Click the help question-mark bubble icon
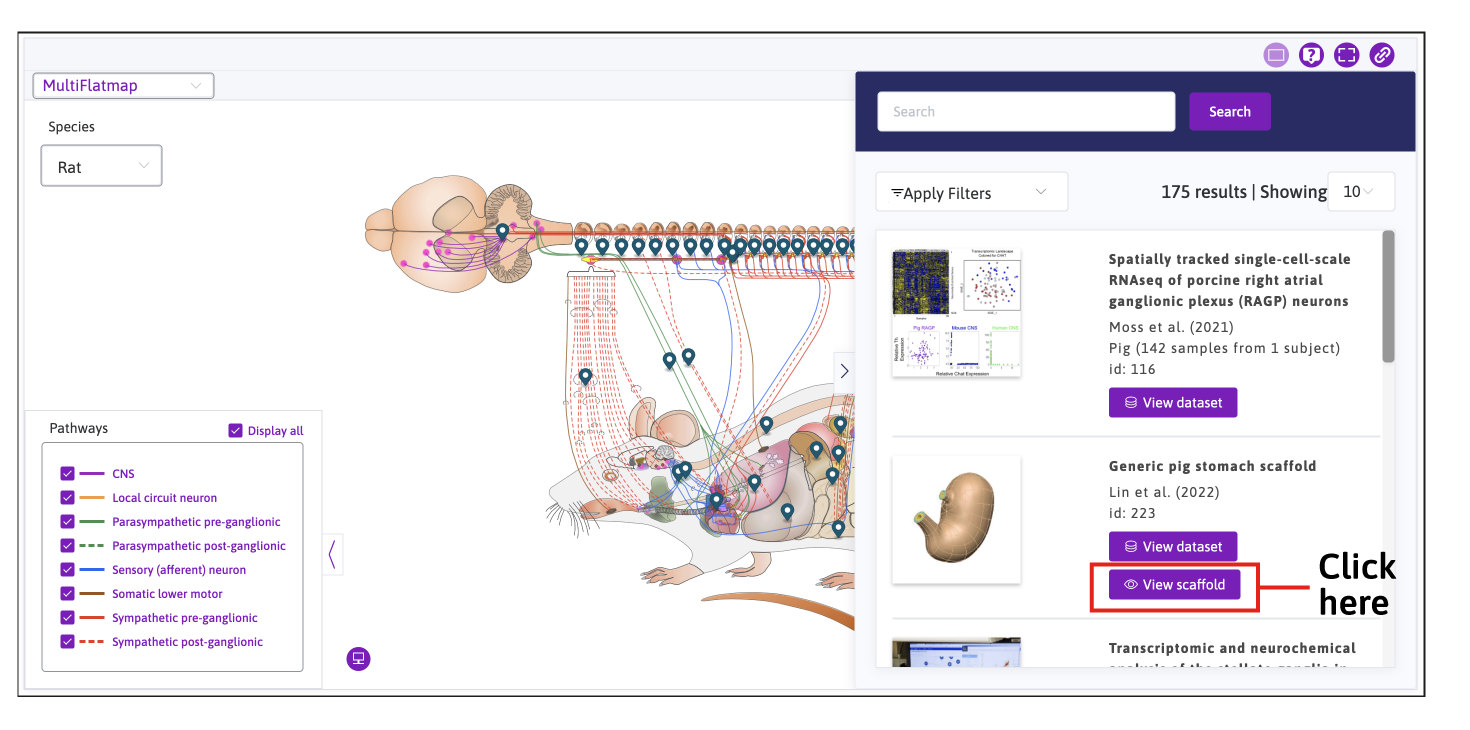Viewport: 1470px width, 730px height. [1311, 55]
